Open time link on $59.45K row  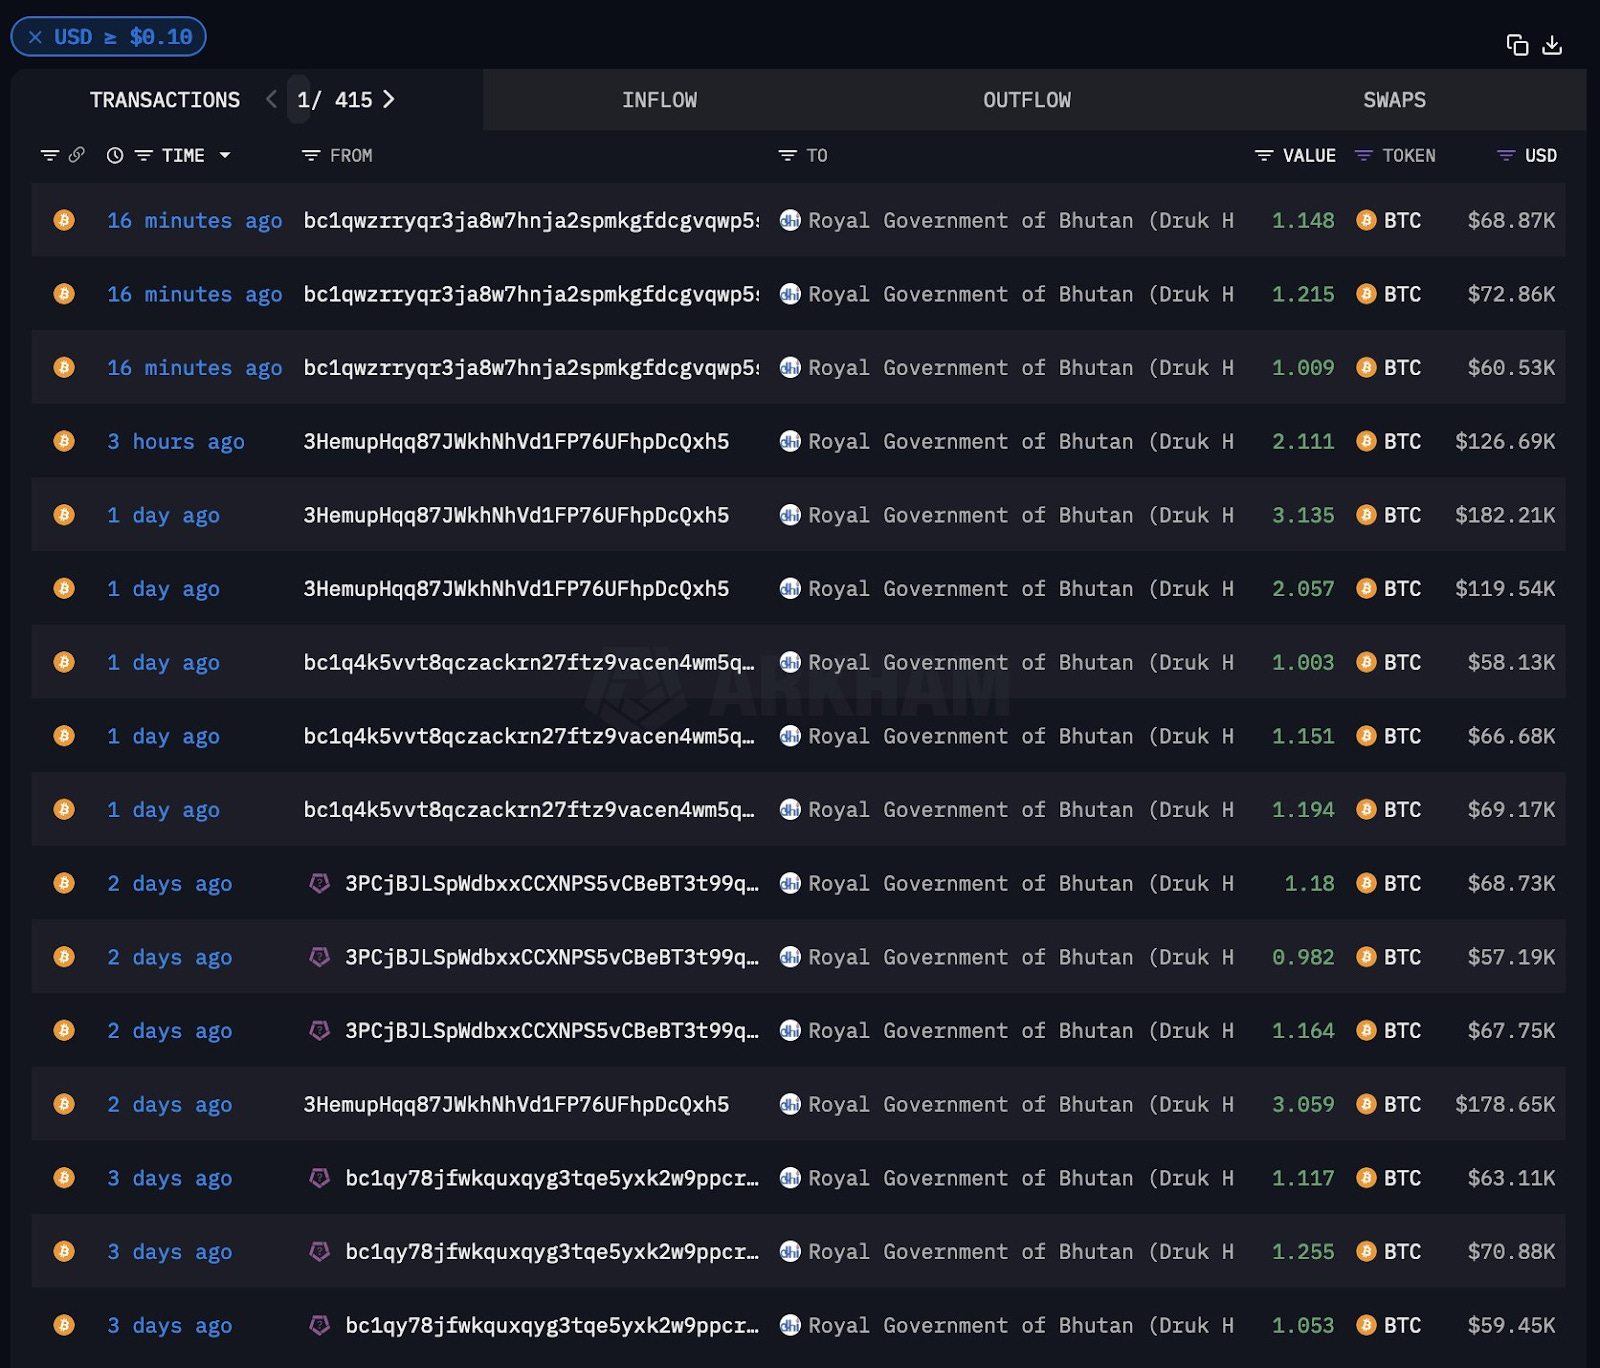170,1326
